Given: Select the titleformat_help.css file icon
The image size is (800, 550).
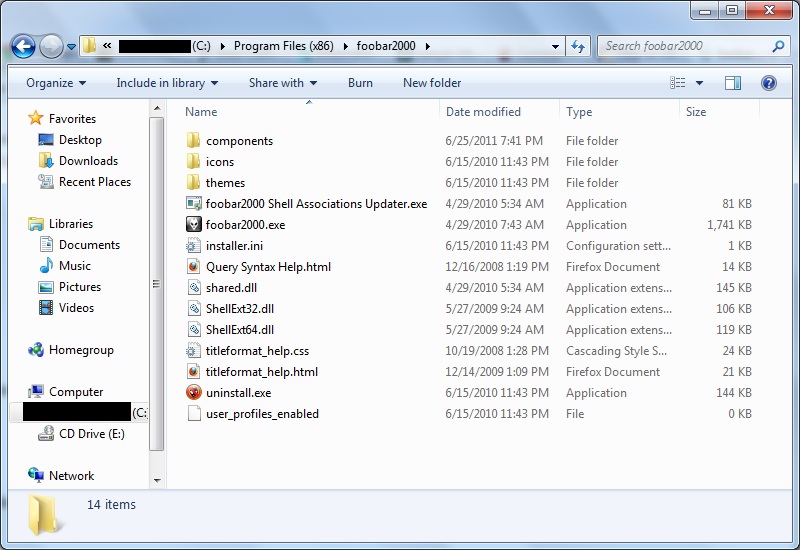Looking at the screenshot, I should (x=193, y=351).
